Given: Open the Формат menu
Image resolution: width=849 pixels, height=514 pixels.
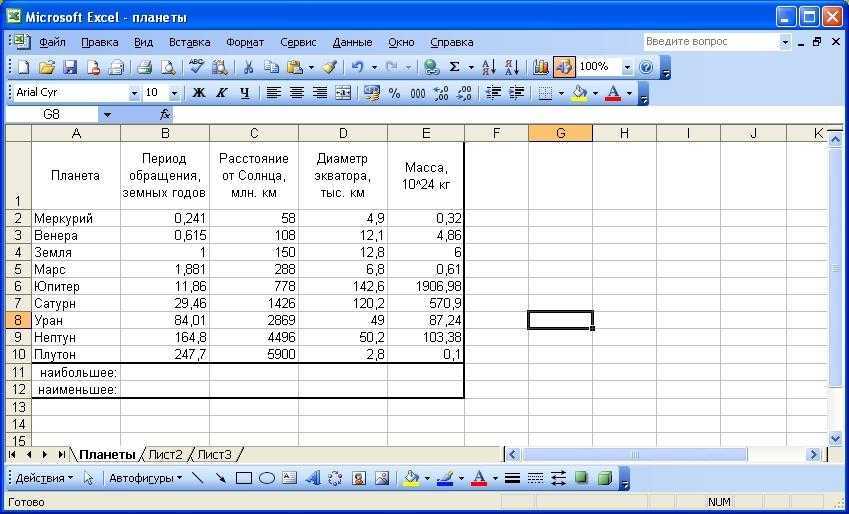Looking at the screenshot, I should coord(245,42).
